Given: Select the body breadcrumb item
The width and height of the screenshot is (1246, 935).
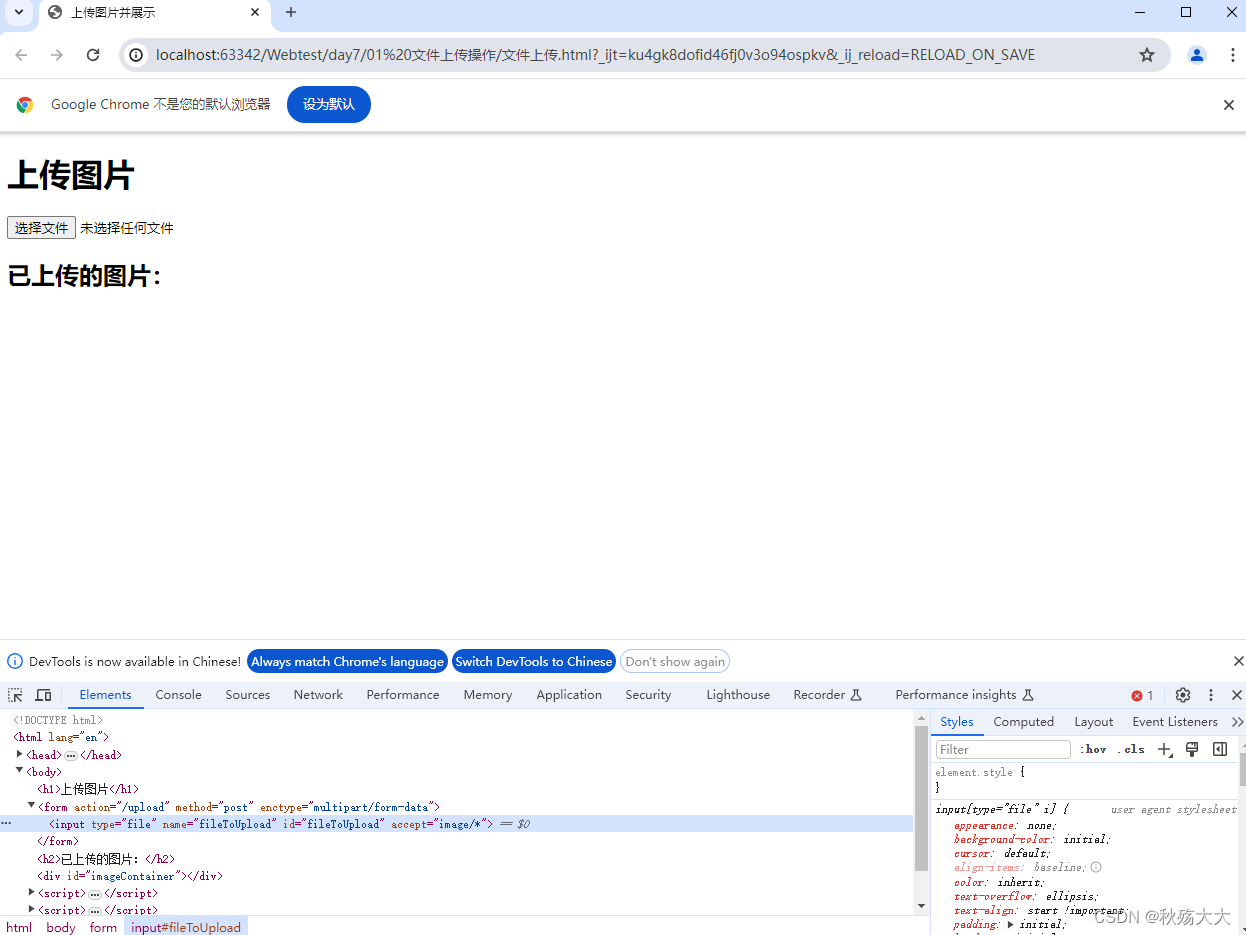Looking at the screenshot, I should pyautogui.click(x=61, y=927).
